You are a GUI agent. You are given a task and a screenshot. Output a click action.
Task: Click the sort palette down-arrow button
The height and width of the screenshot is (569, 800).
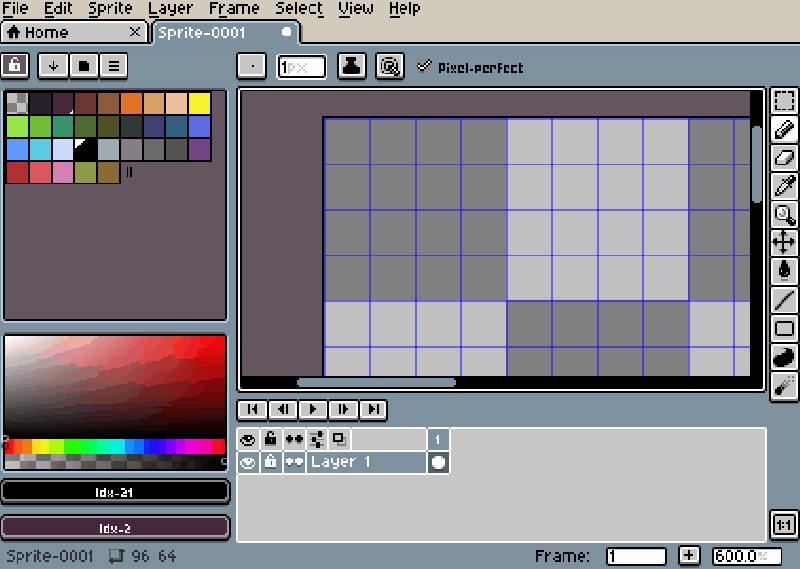(53, 66)
